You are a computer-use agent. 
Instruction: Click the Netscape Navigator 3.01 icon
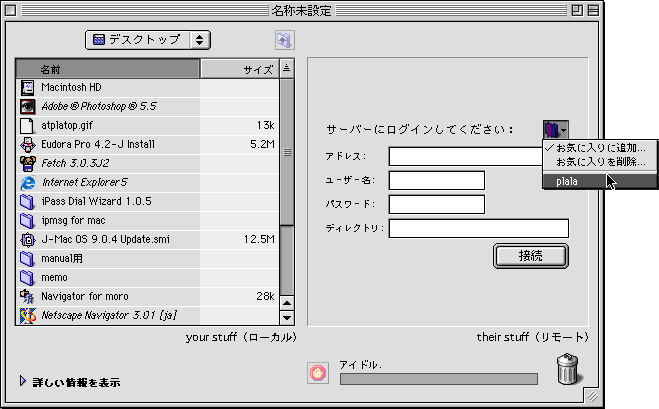point(28,316)
